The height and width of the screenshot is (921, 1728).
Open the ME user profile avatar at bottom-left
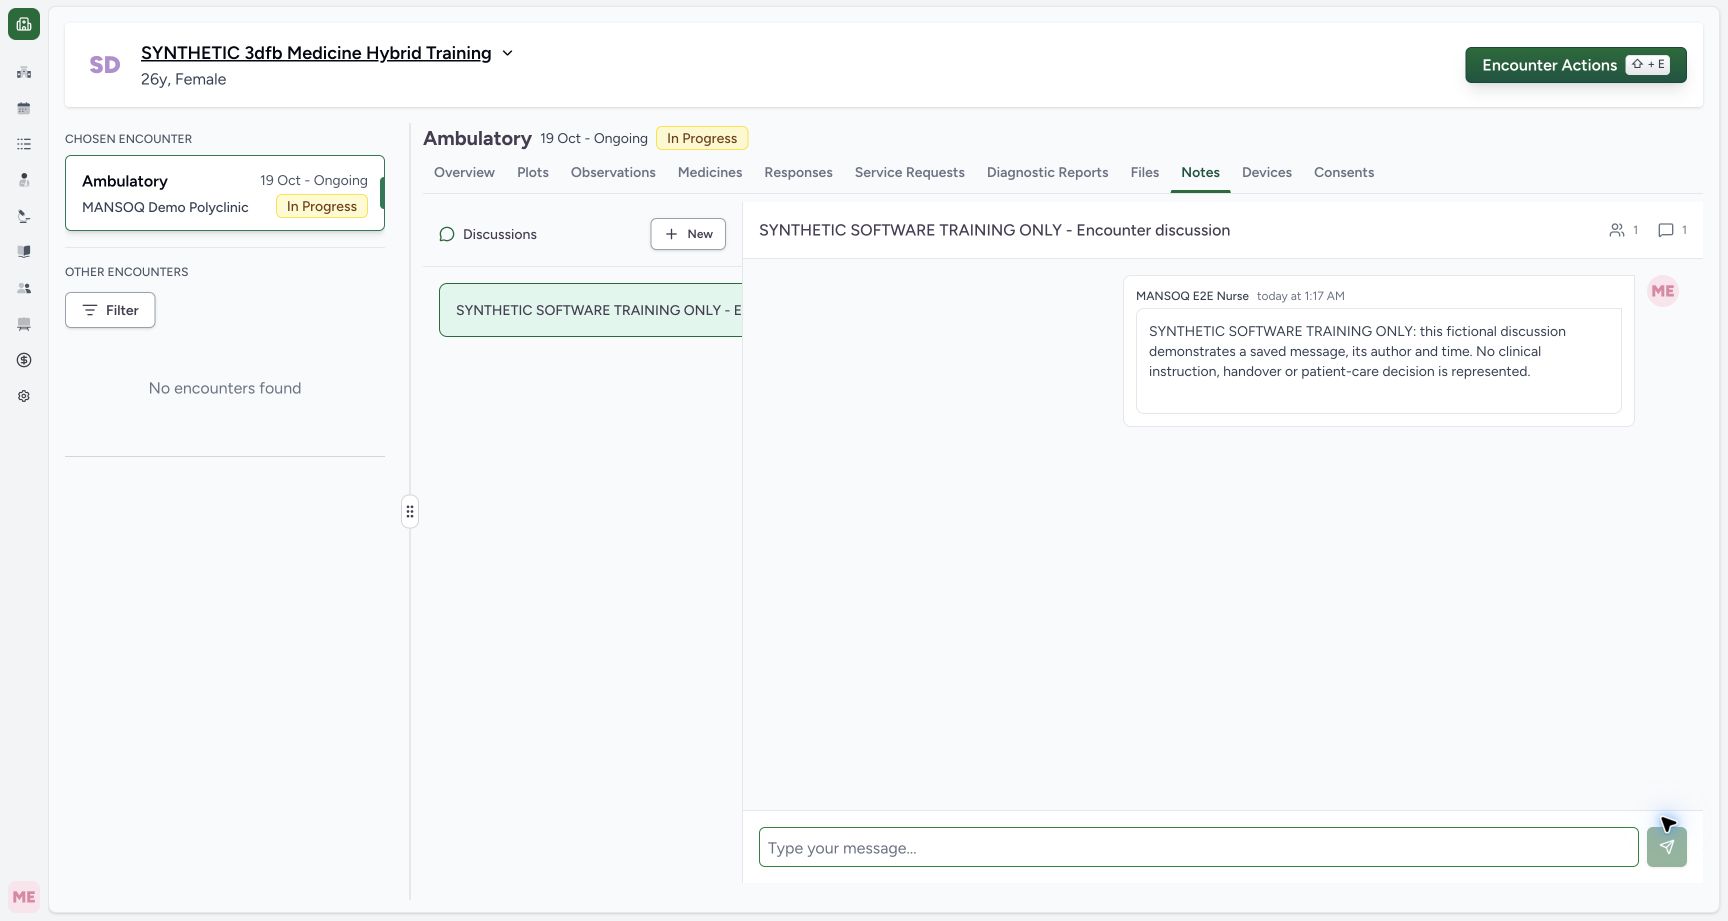24,897
